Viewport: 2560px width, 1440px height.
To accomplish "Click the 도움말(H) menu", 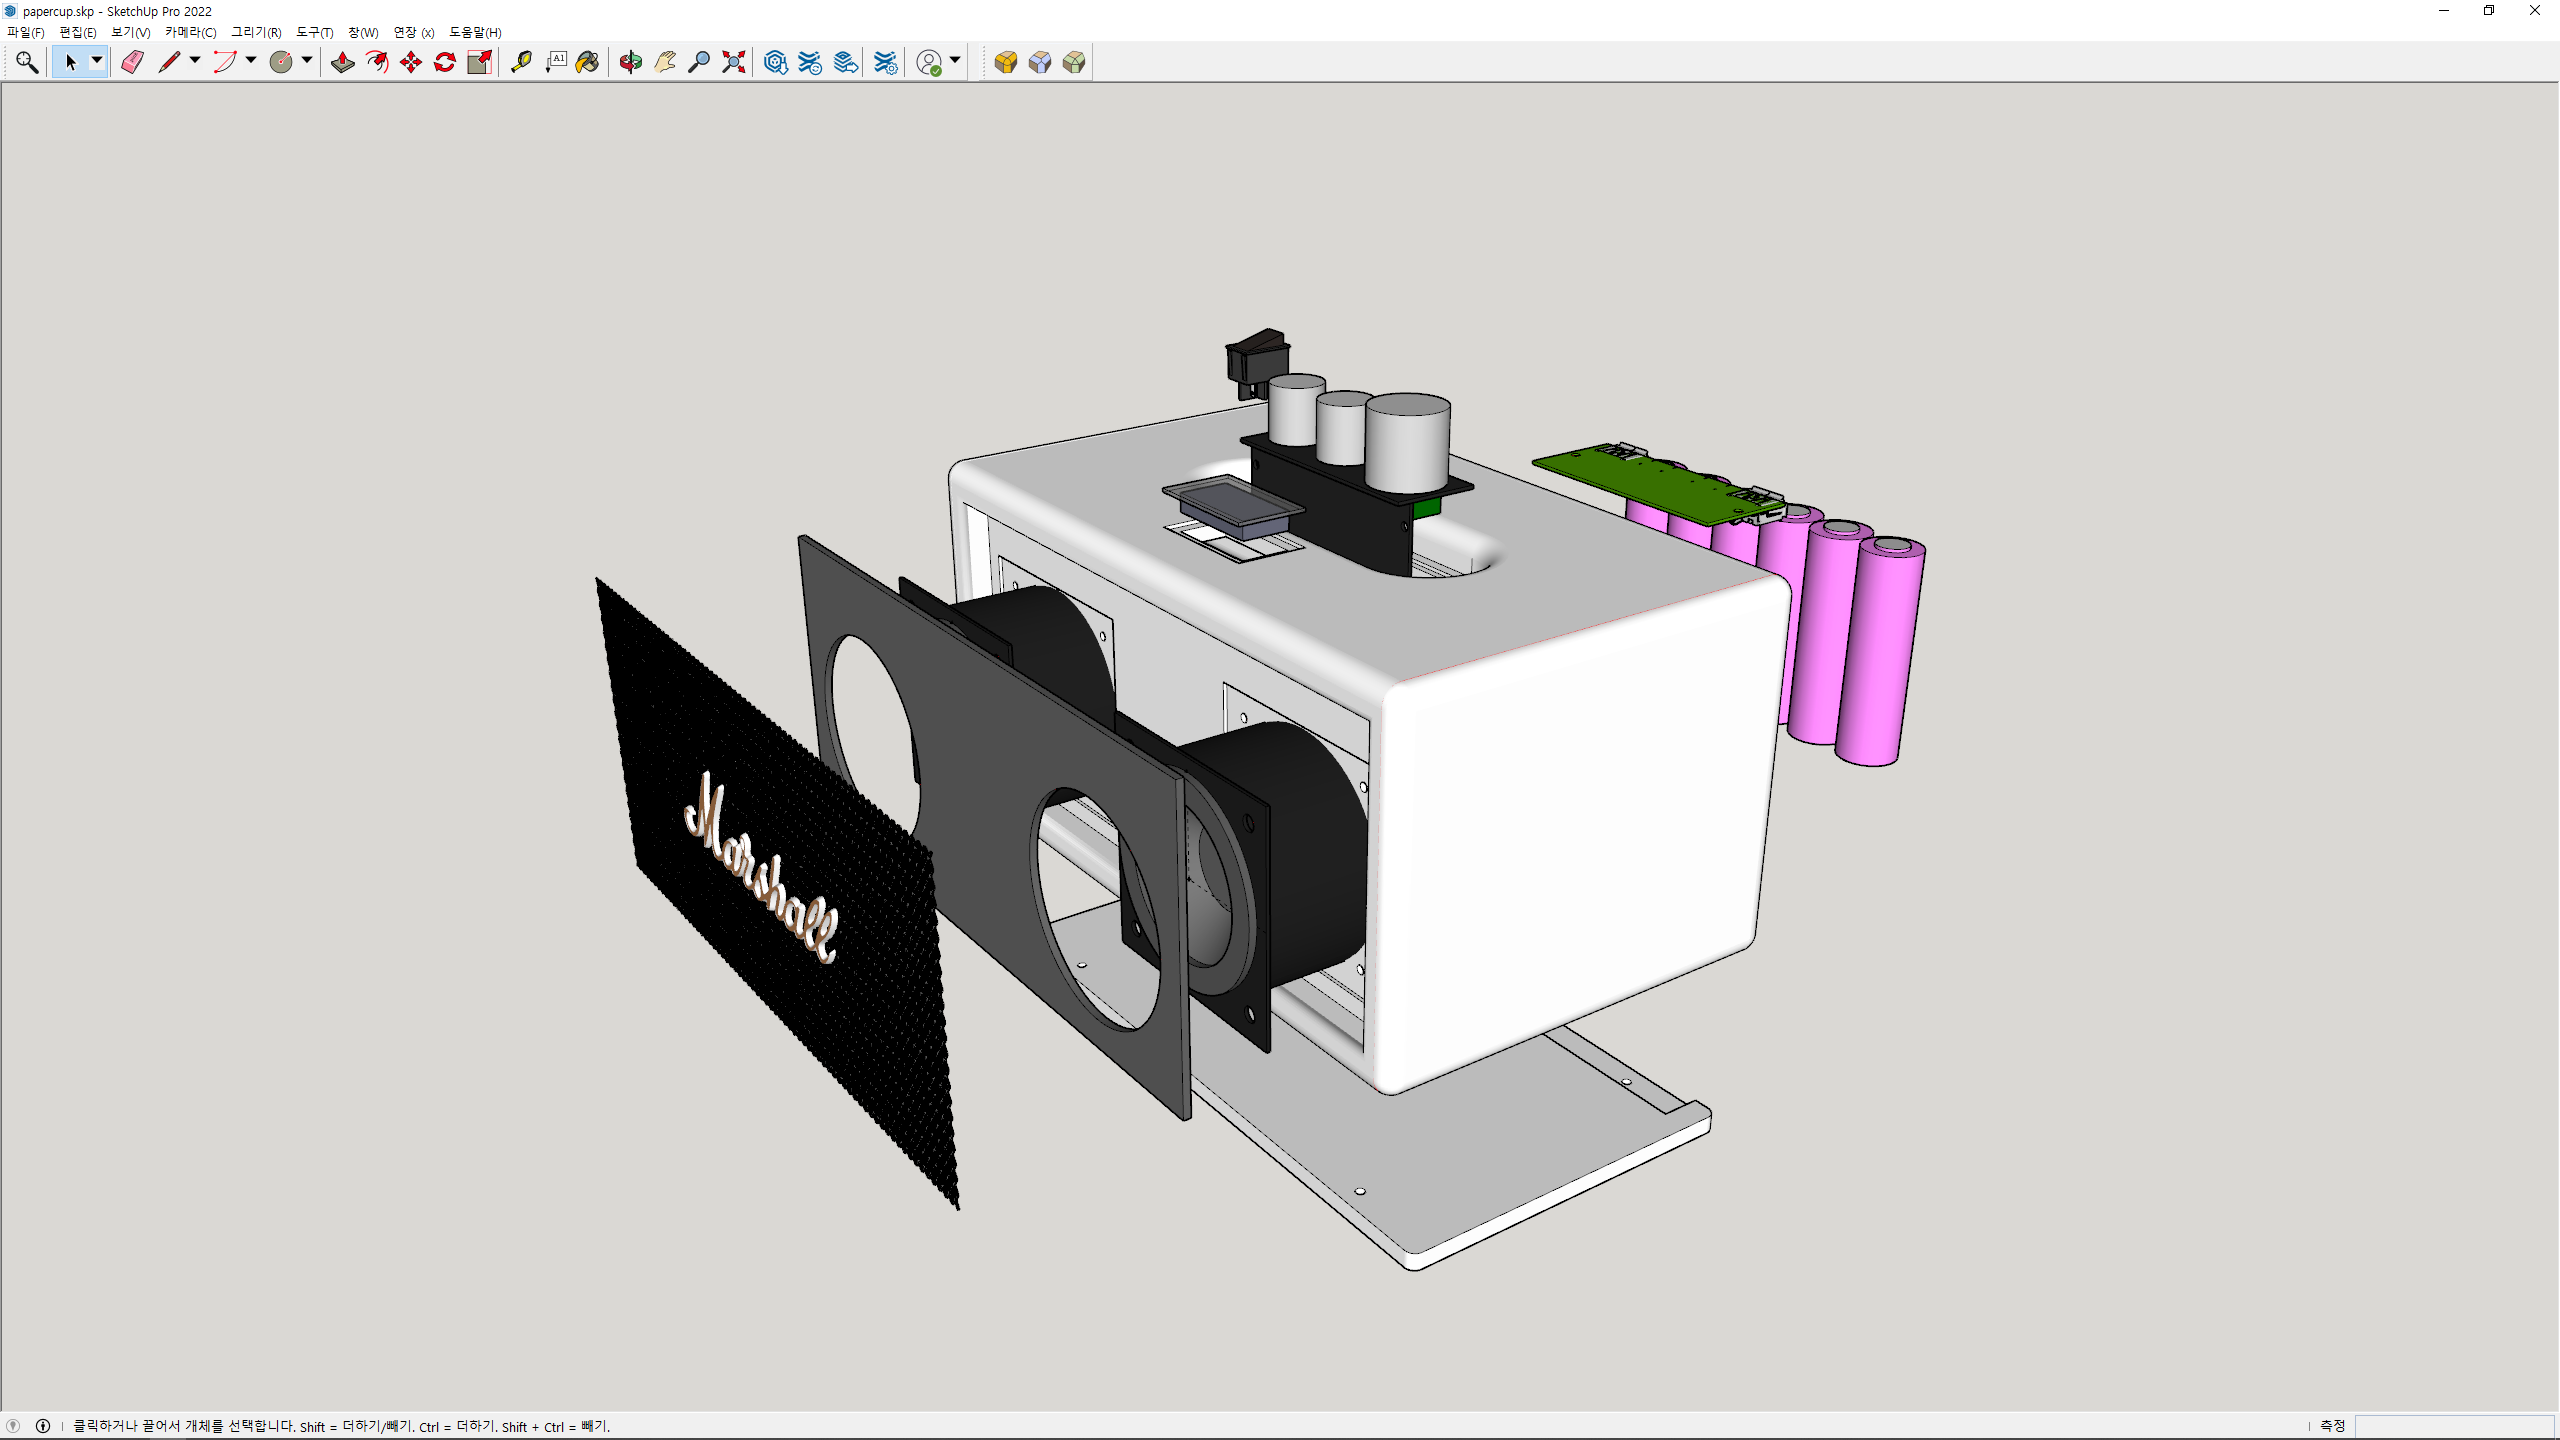I will tap(475, 32).
